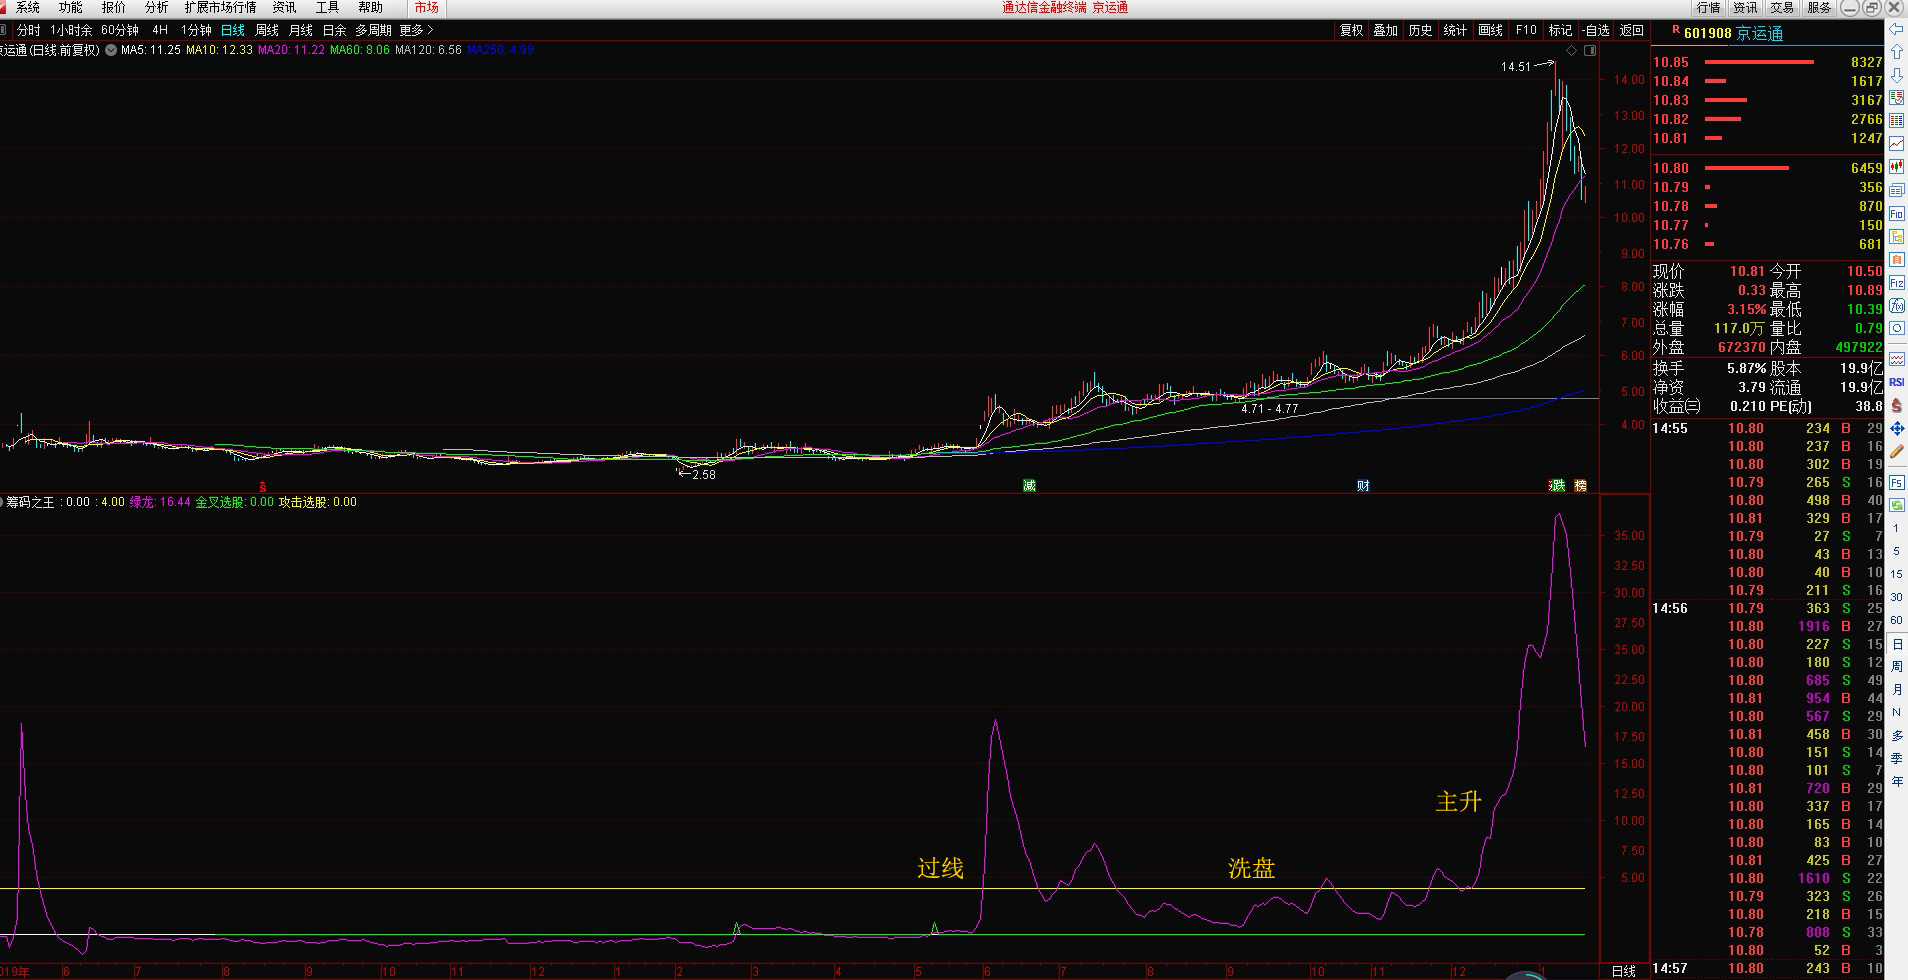Click the 返回 return button
This screenshot has width=1908, height=980.
tap(1631, 30)
